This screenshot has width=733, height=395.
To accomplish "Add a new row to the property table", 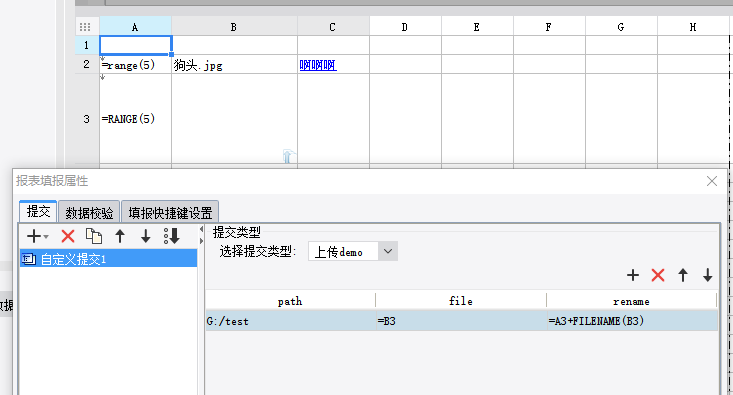I will click(632, 275).
